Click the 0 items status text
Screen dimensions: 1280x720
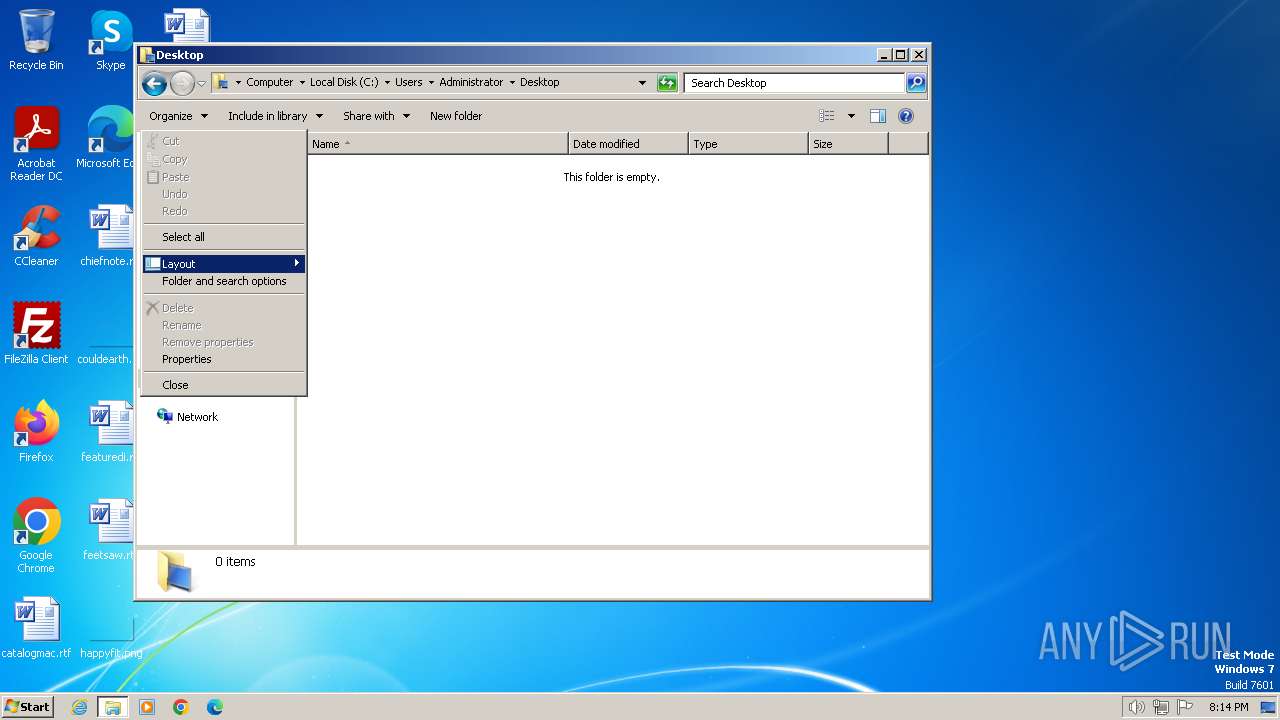click(235, 562)
